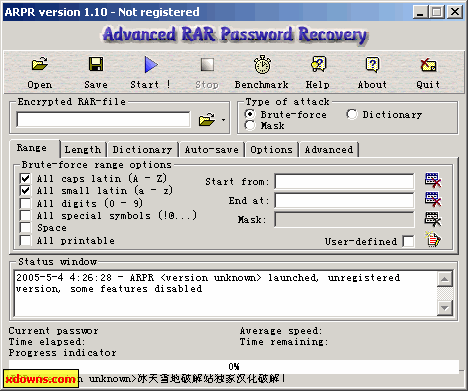468x391 pixels.
Task: Click the grayed Stop toolbar icon
Action: (207, 65)
